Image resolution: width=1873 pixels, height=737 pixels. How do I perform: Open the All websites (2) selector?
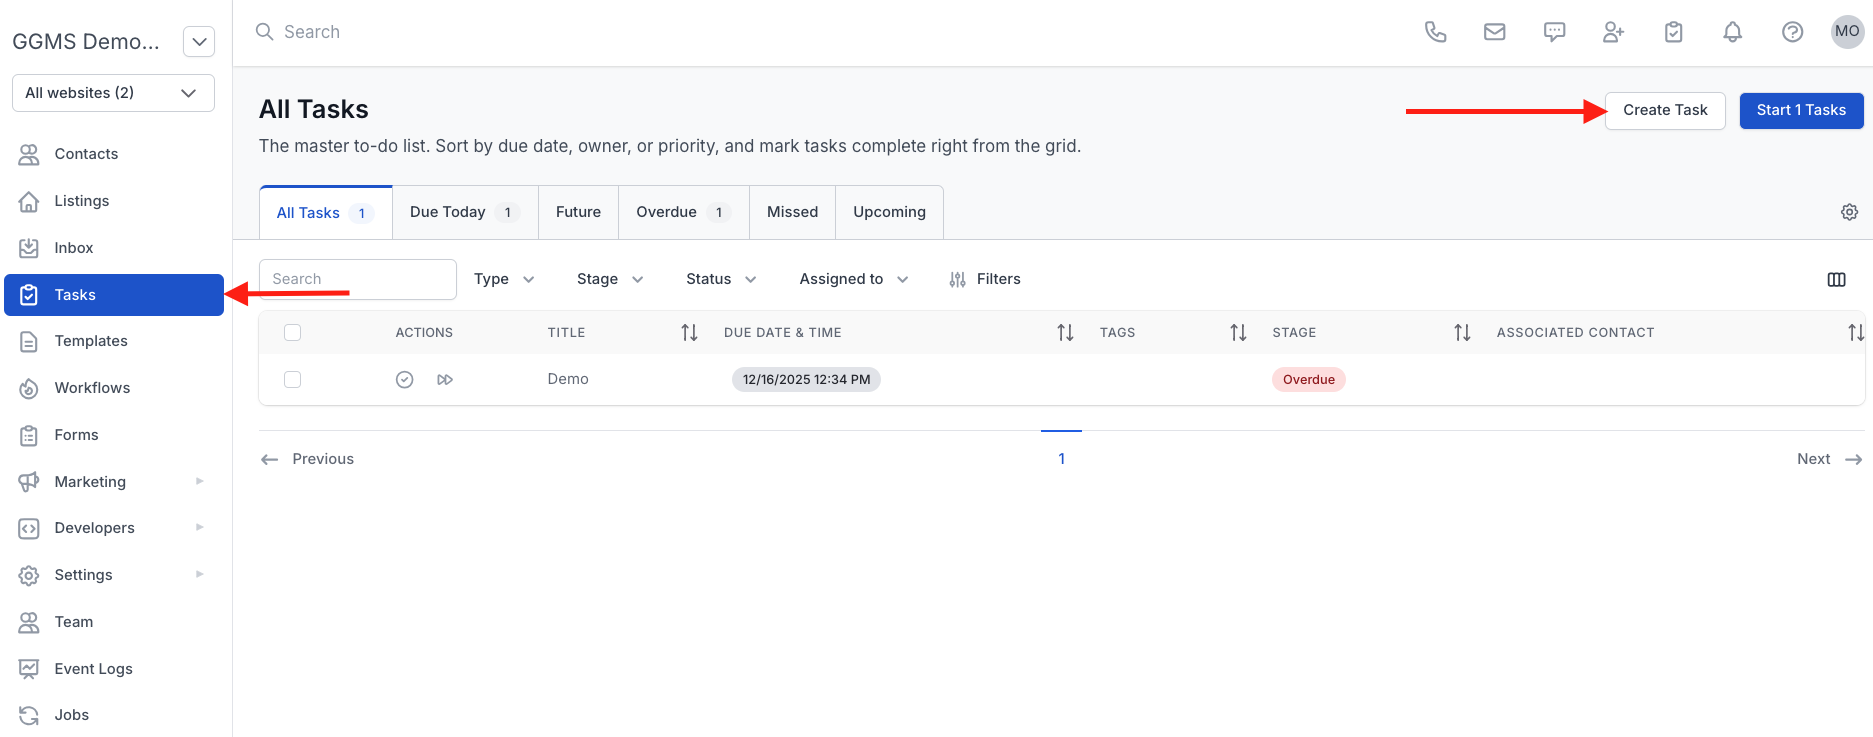pos(113,93)
